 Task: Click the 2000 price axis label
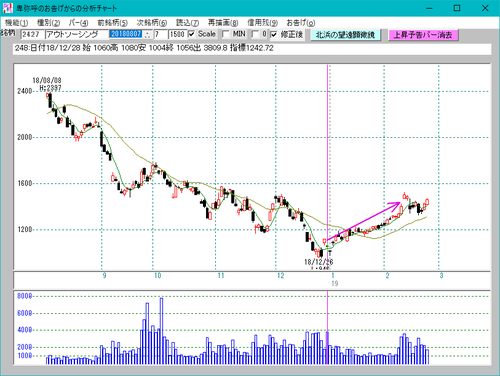click(25, 137)
